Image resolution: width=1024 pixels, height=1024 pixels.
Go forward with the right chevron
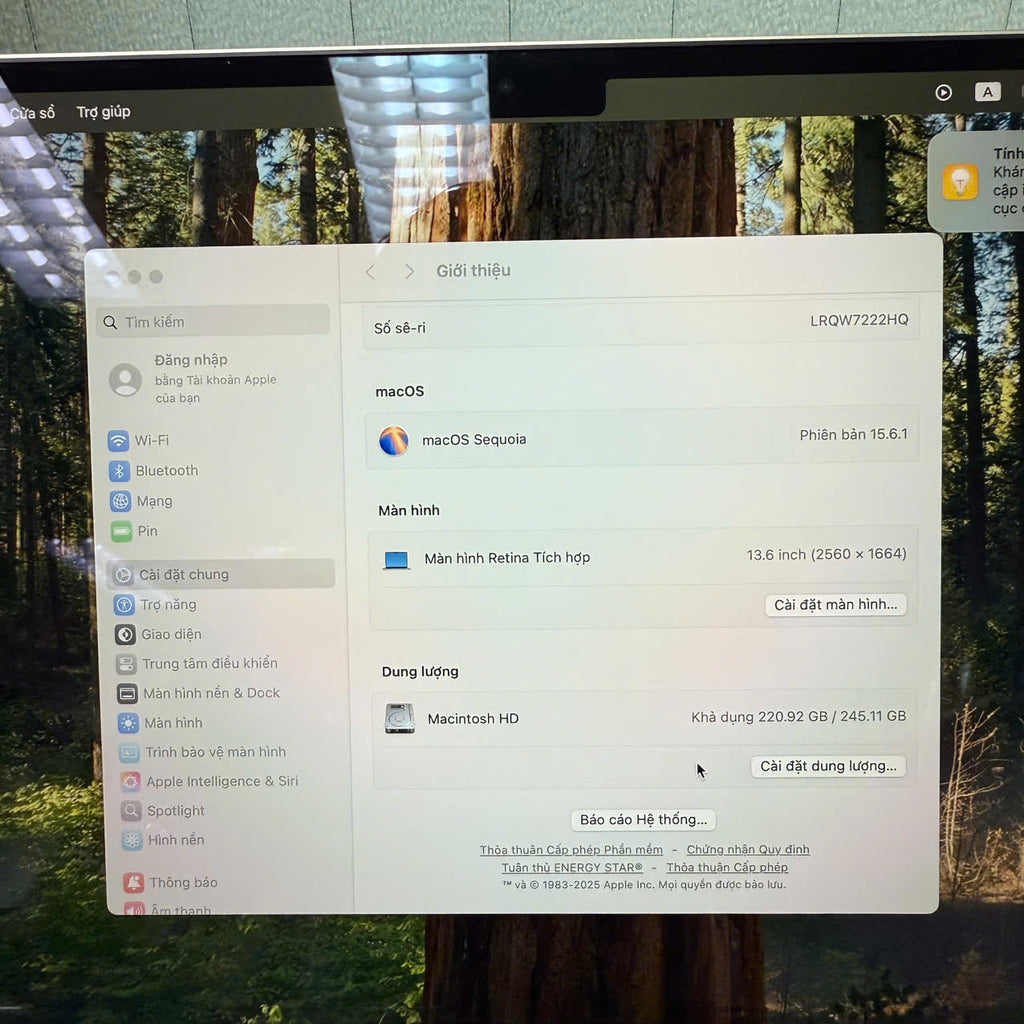pos(409,272)
